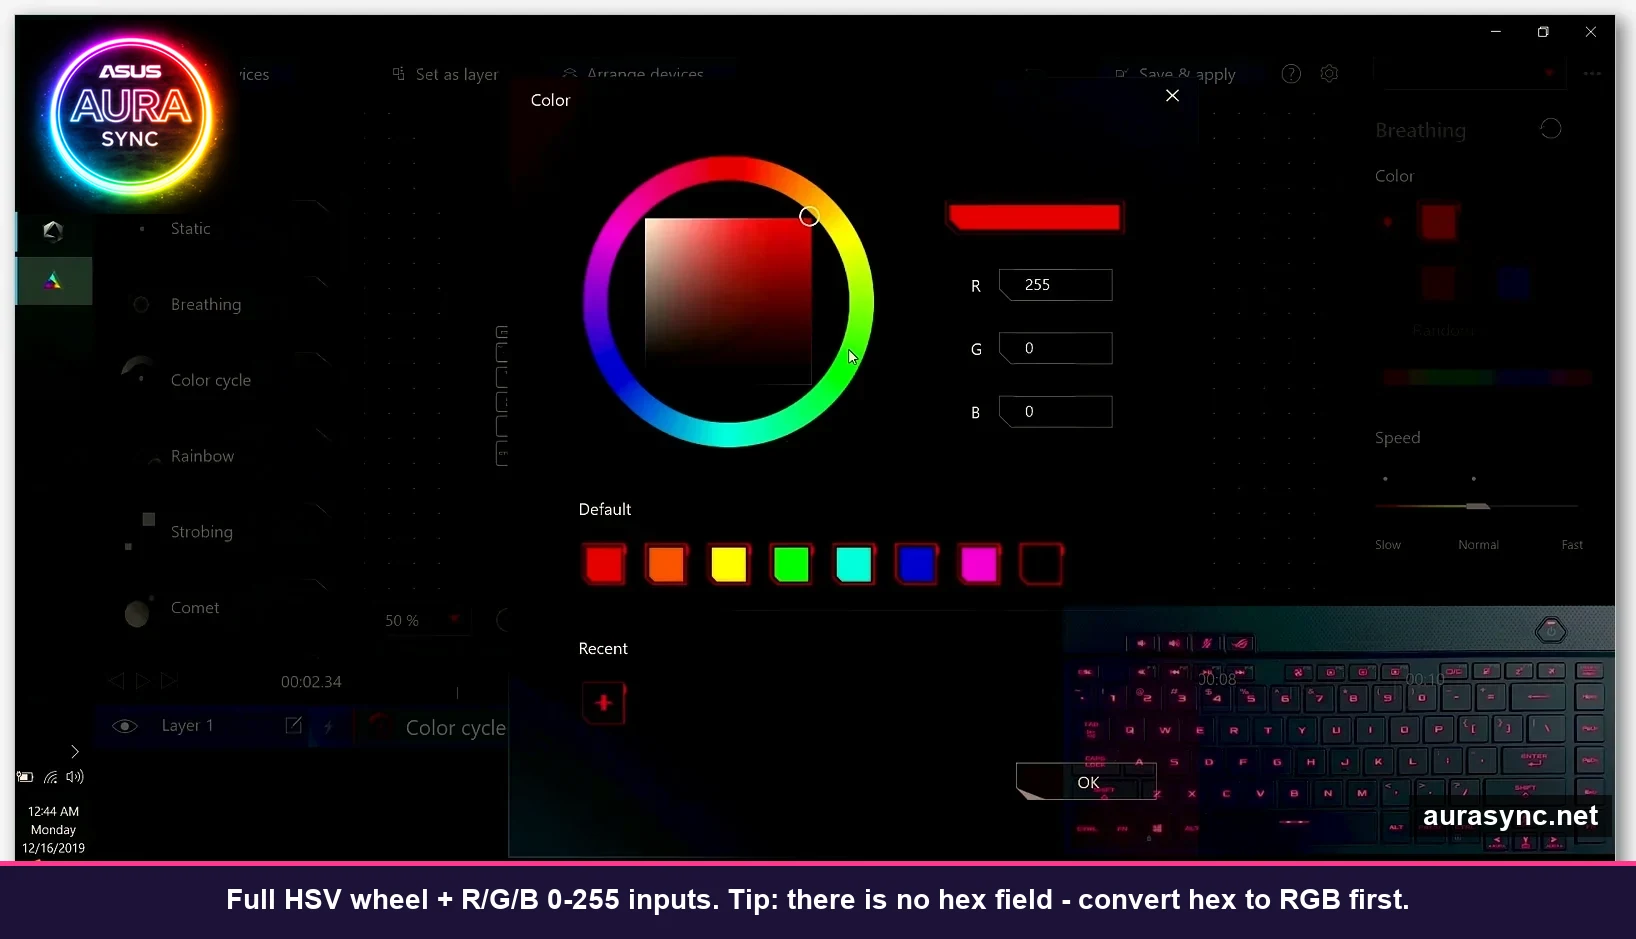Select the Color cycle layer entry

pyautogui.click(x=455, y=728)
